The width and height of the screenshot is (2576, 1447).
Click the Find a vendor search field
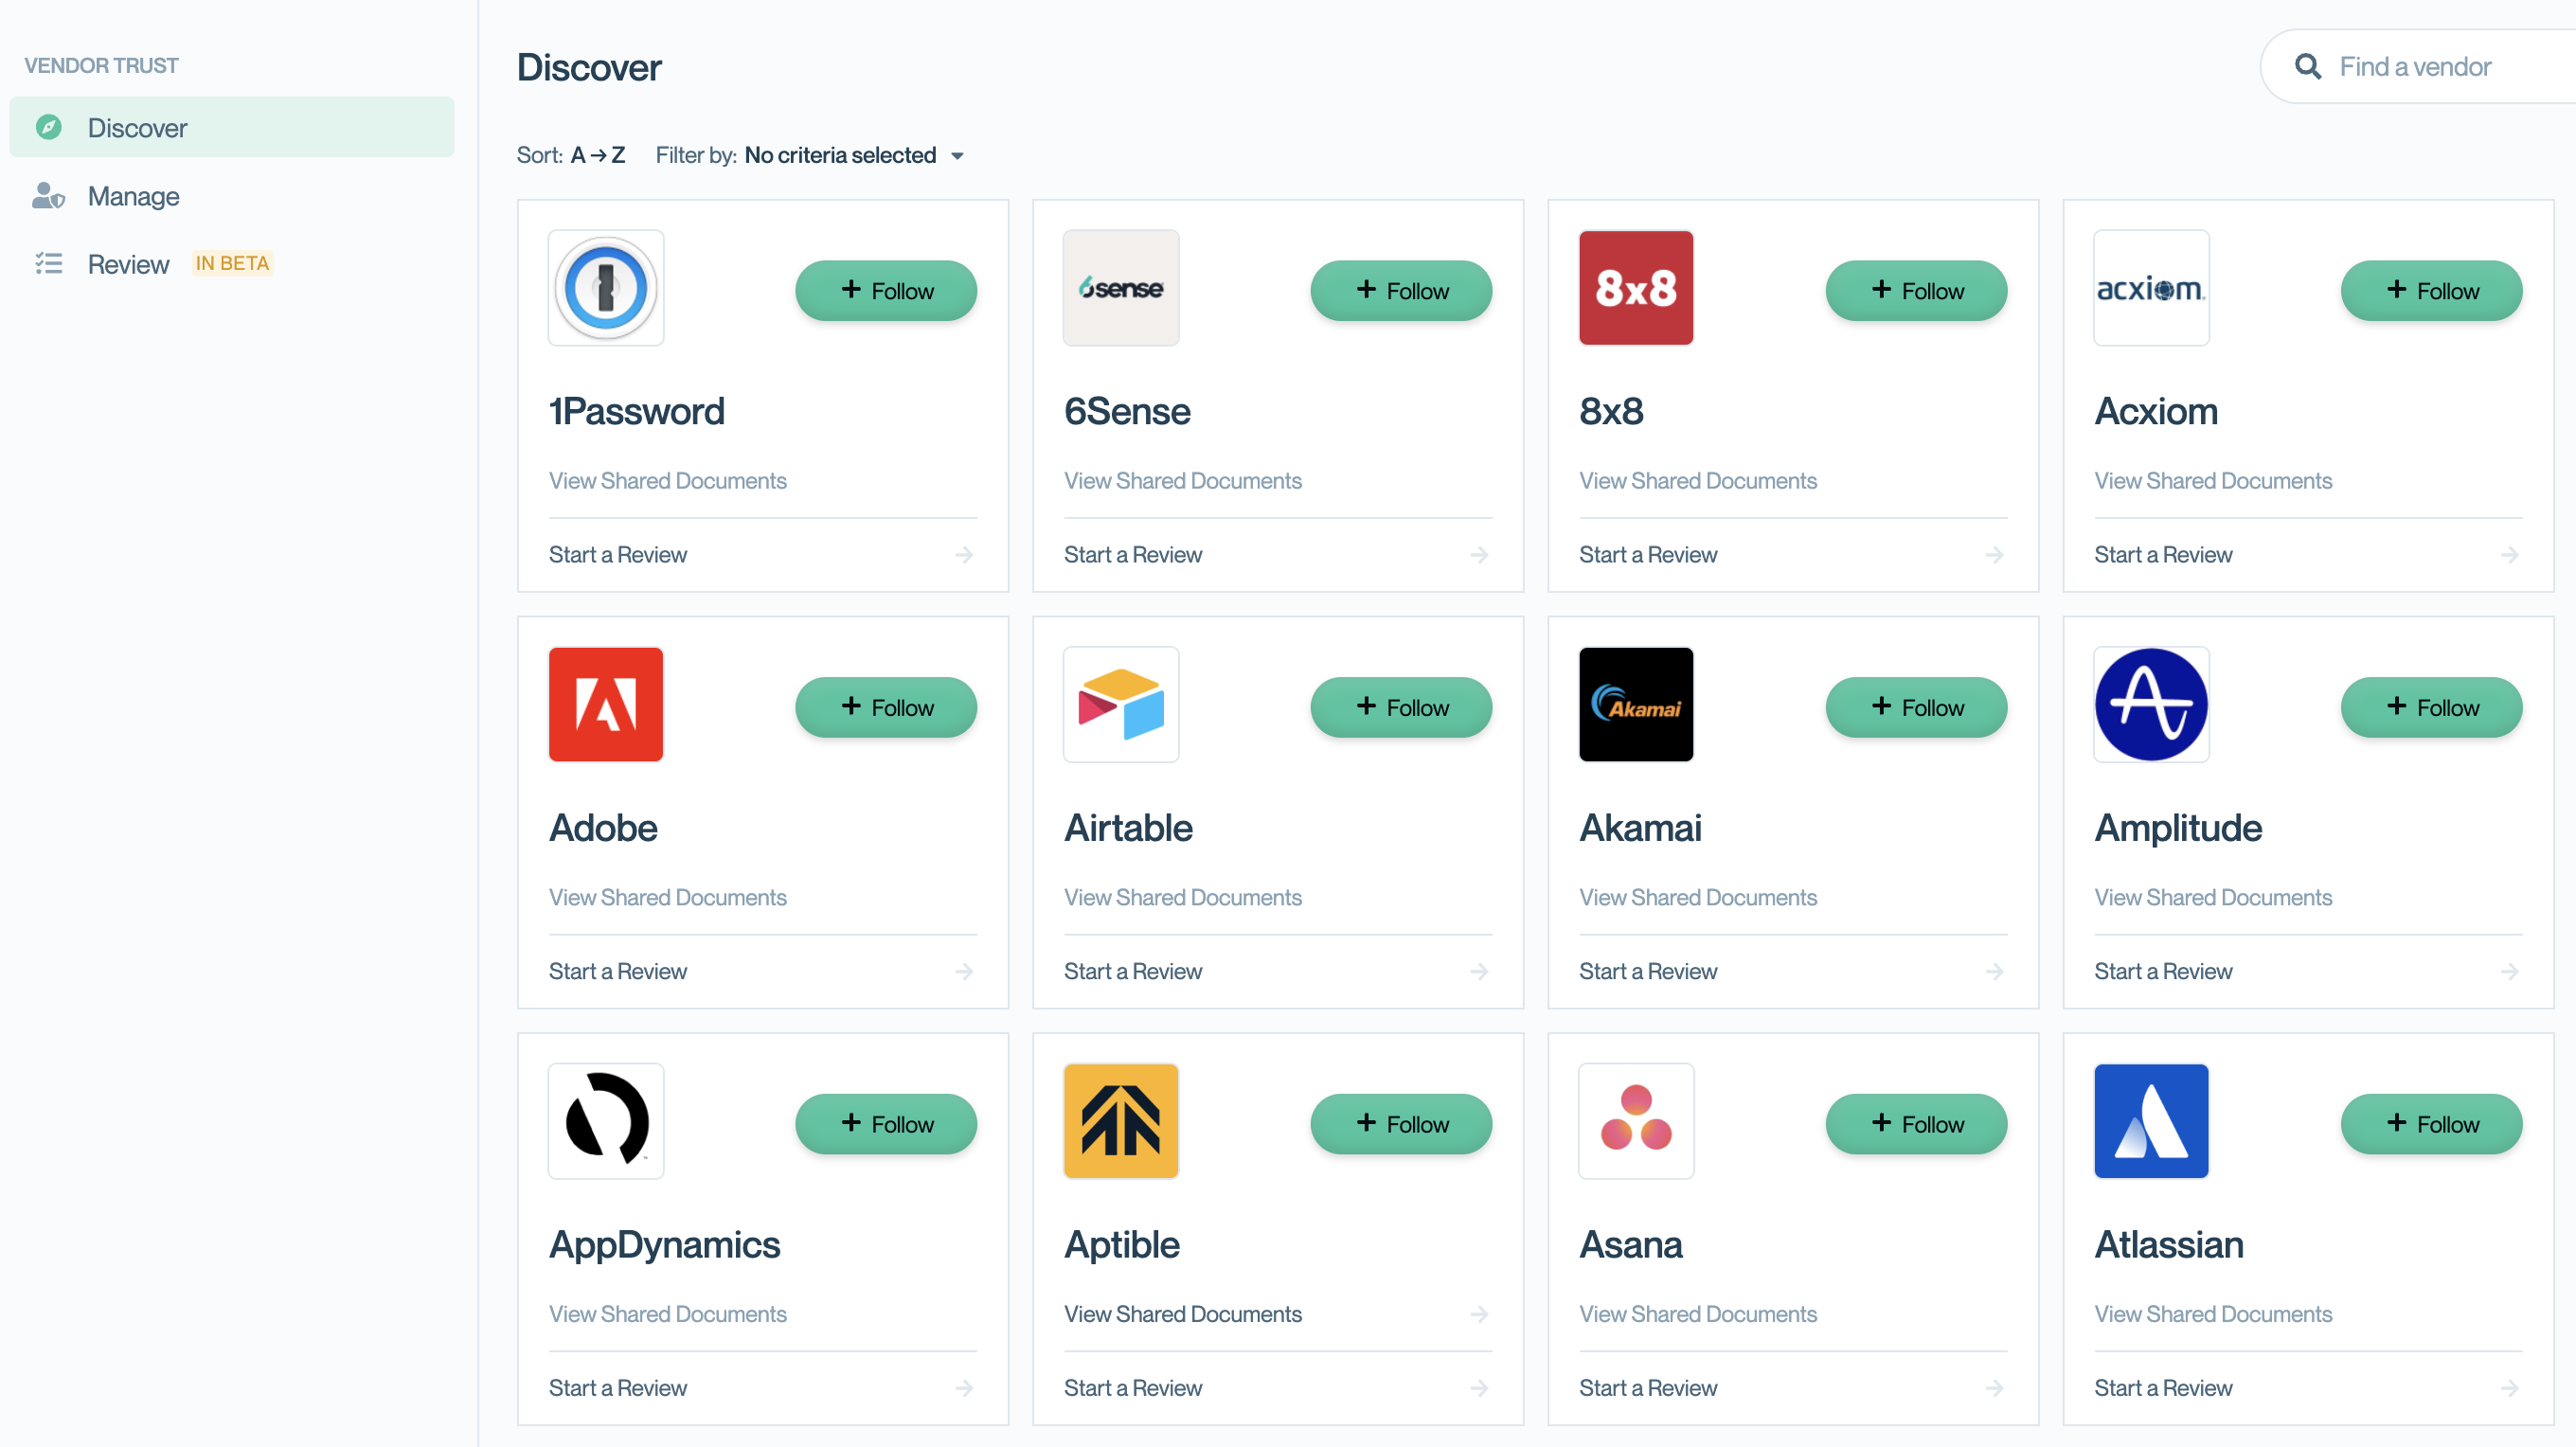coord(2420,66)
